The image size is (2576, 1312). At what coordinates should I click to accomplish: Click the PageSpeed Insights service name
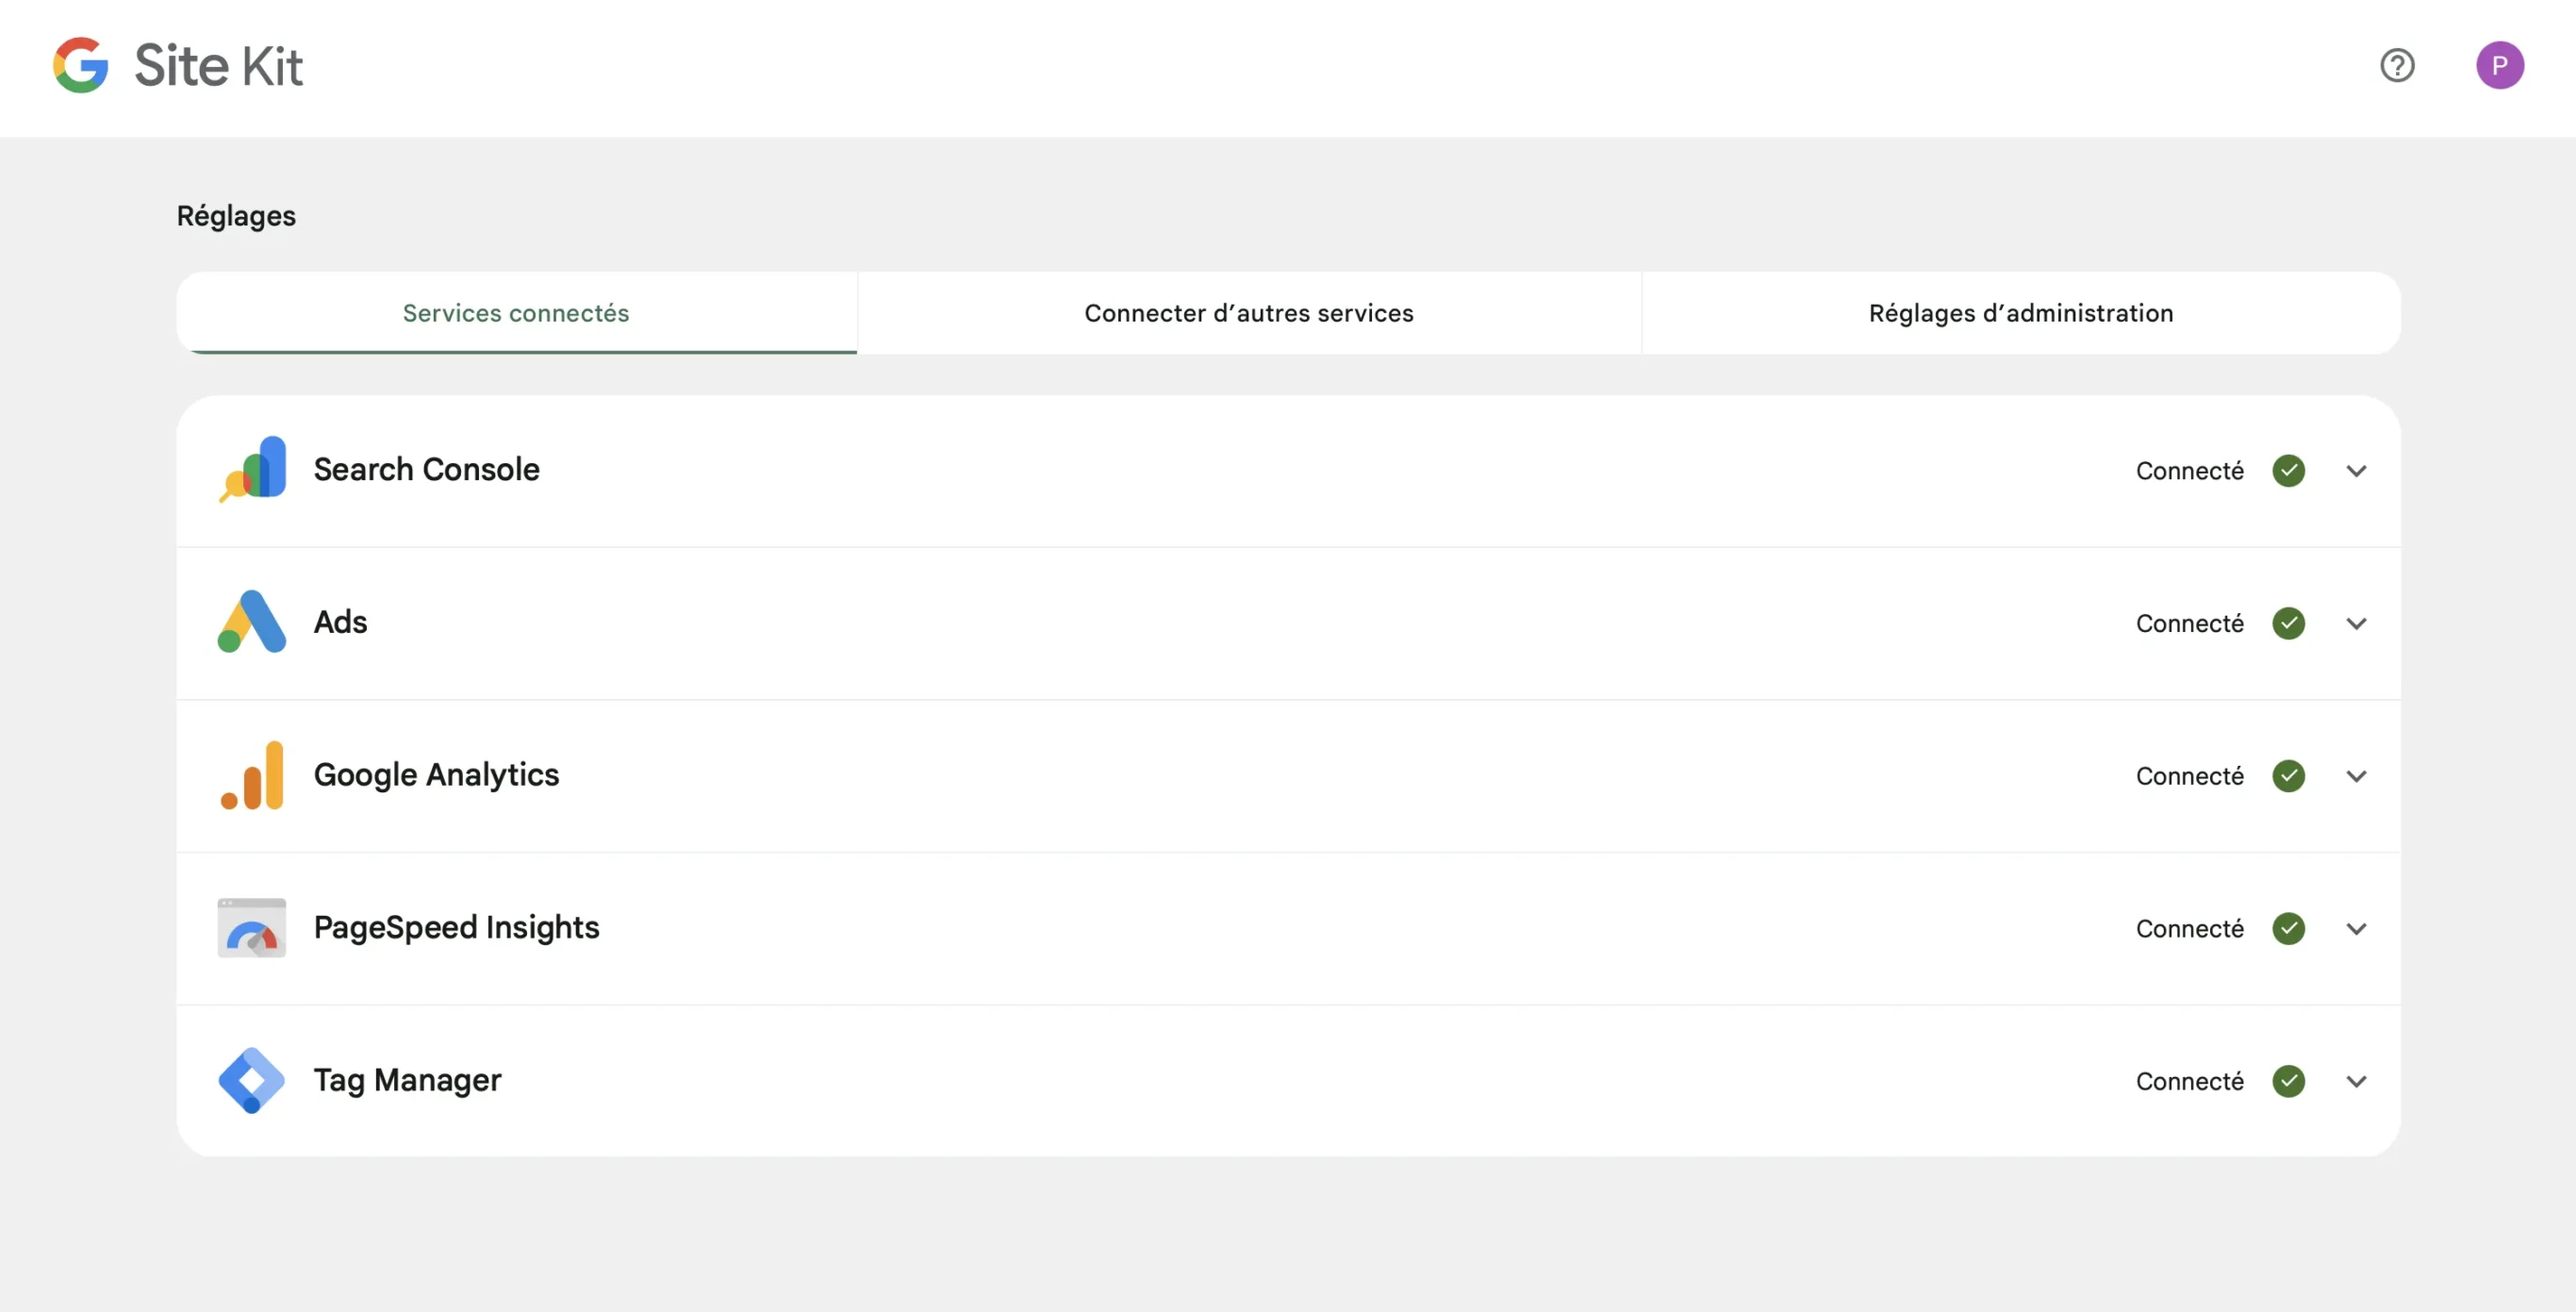pos(456,927)
